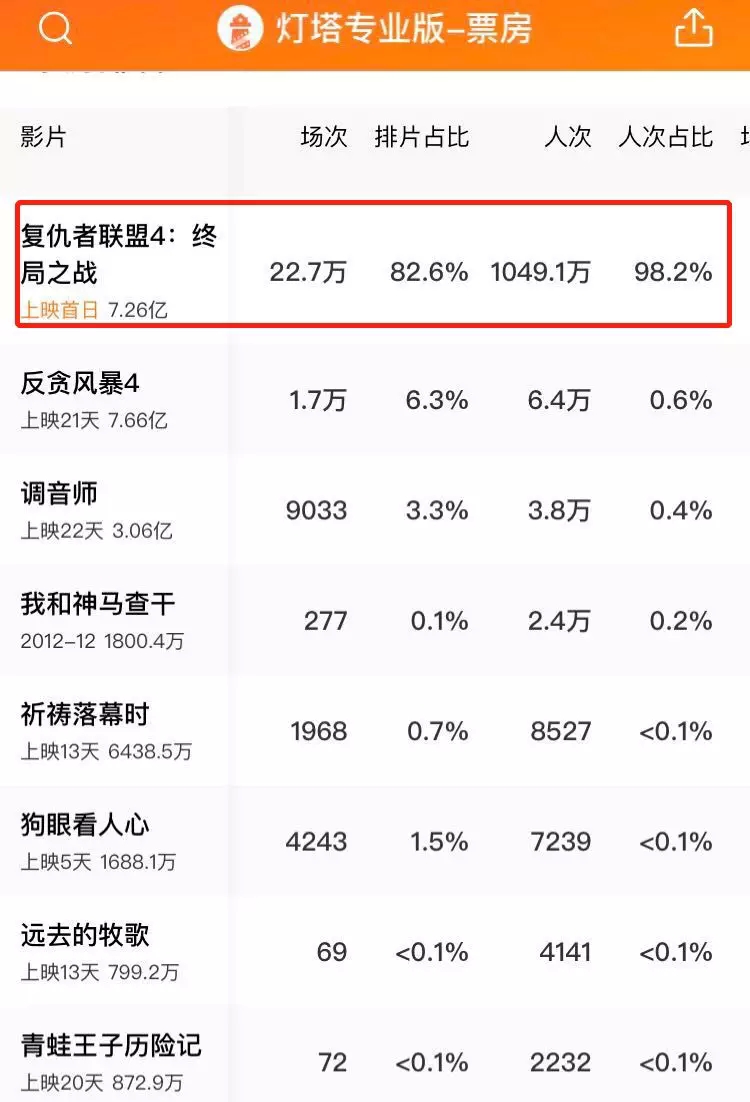Sort by 人次 column header

567,137
